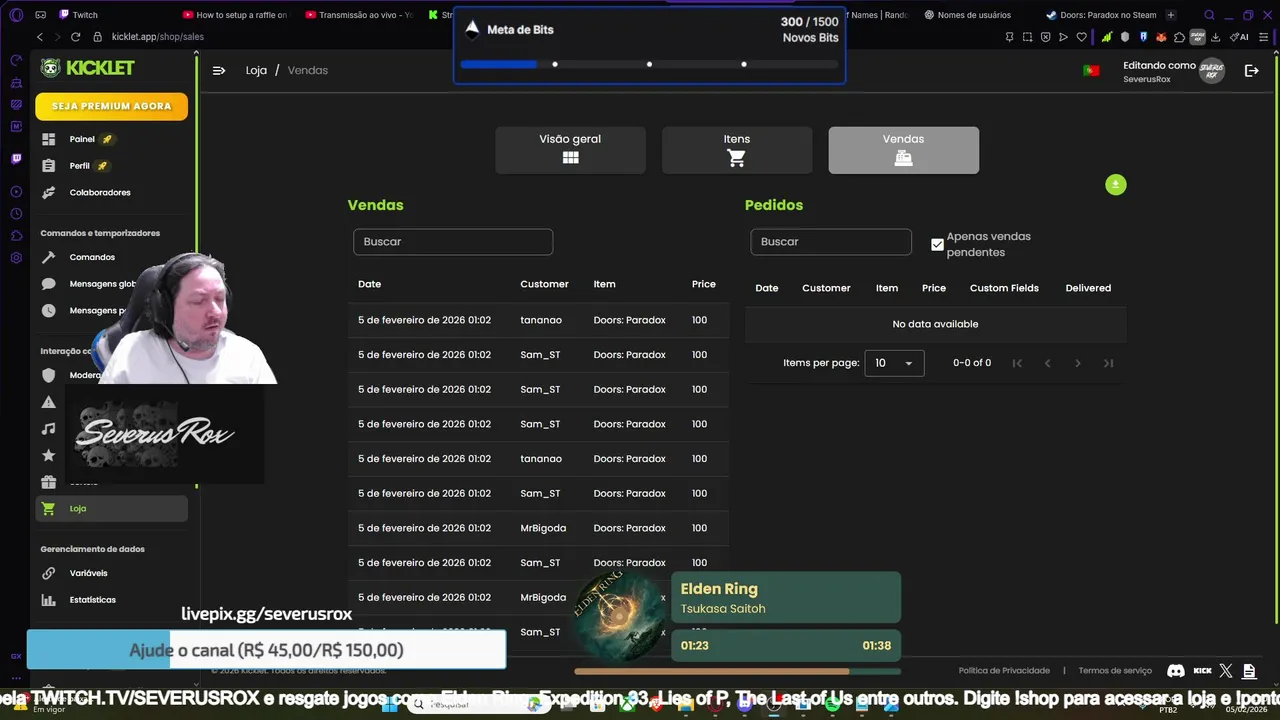Click the document icon in footer
The image size is (1280, 720).
[1250, 671]
